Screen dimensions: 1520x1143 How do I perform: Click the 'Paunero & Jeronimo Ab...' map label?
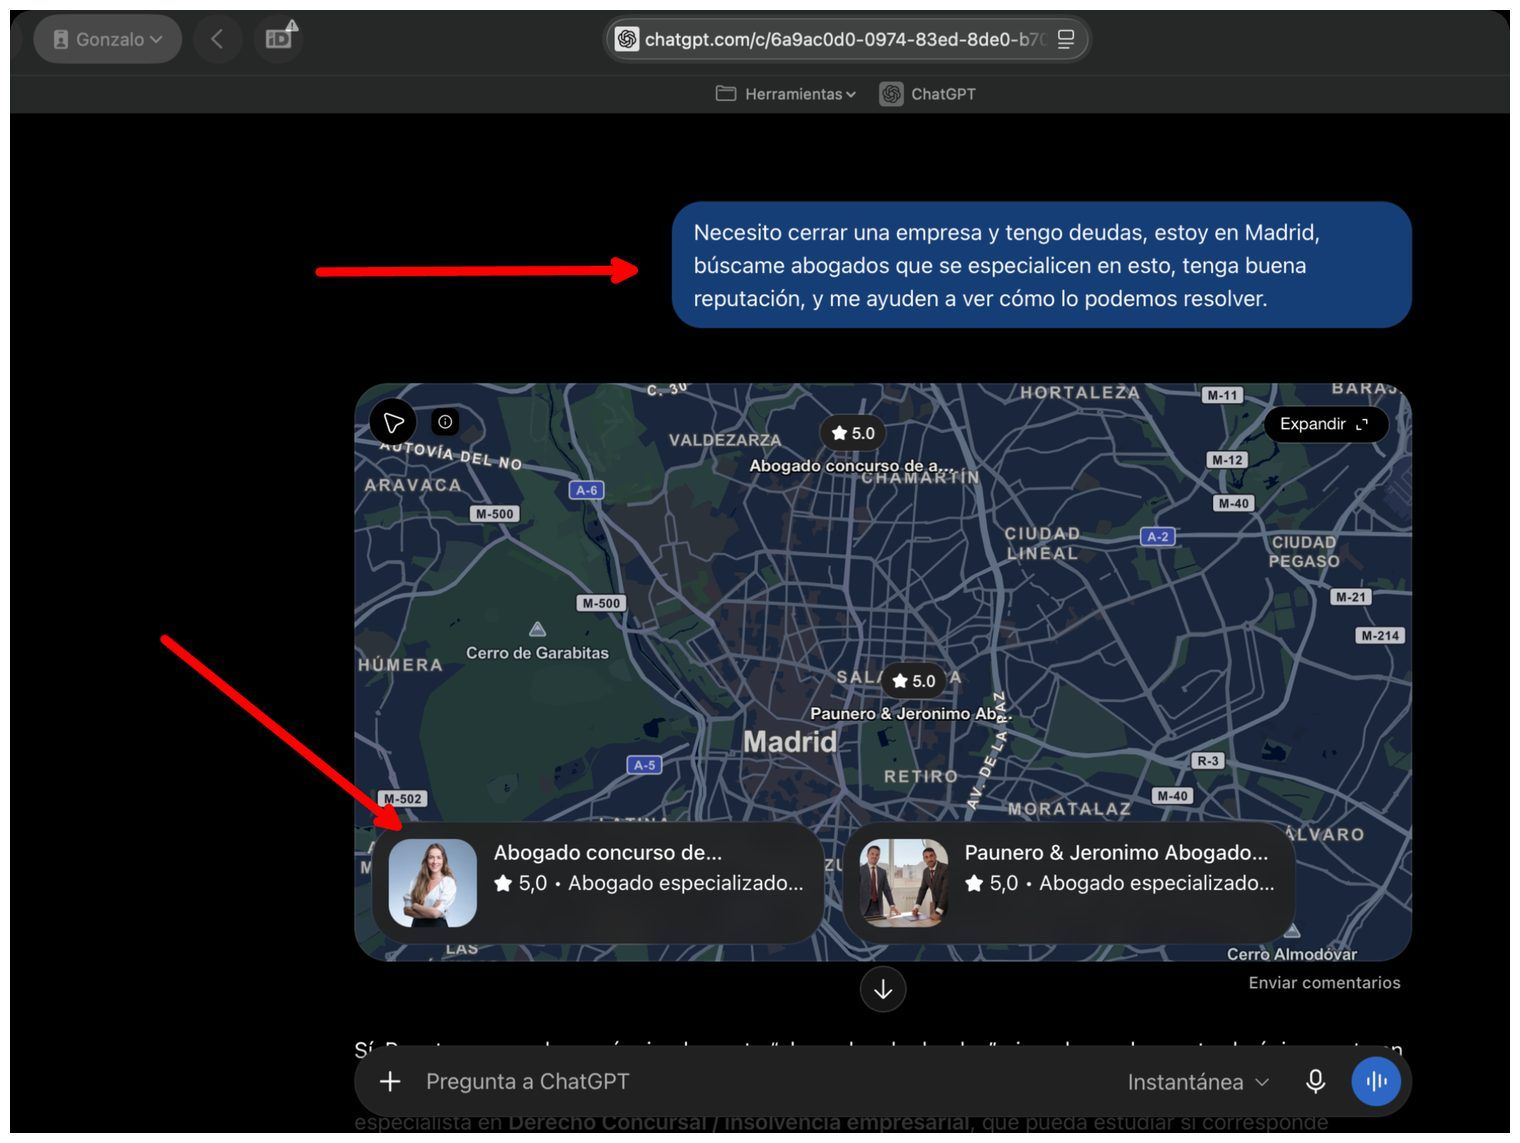[911, 713]
